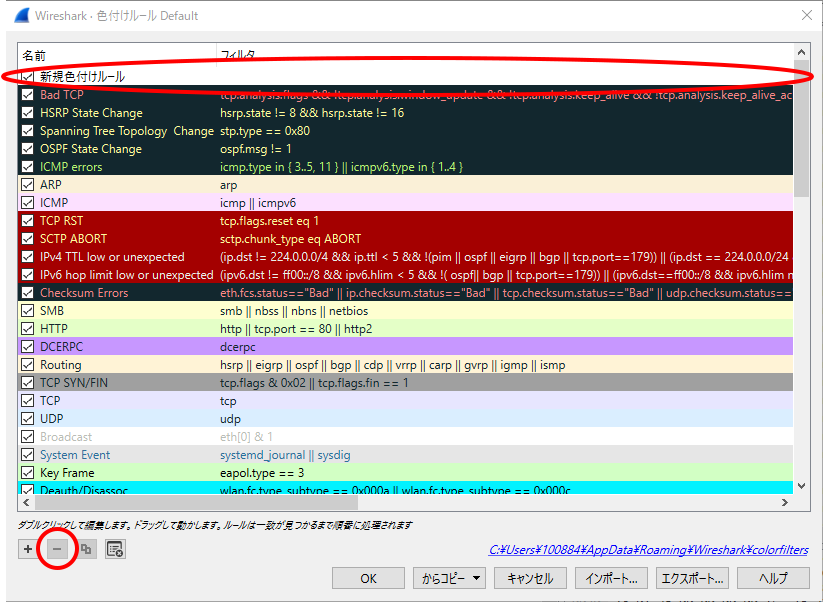
Task: Toggle the HTTP rule checkbox
Action: point(28,329)
